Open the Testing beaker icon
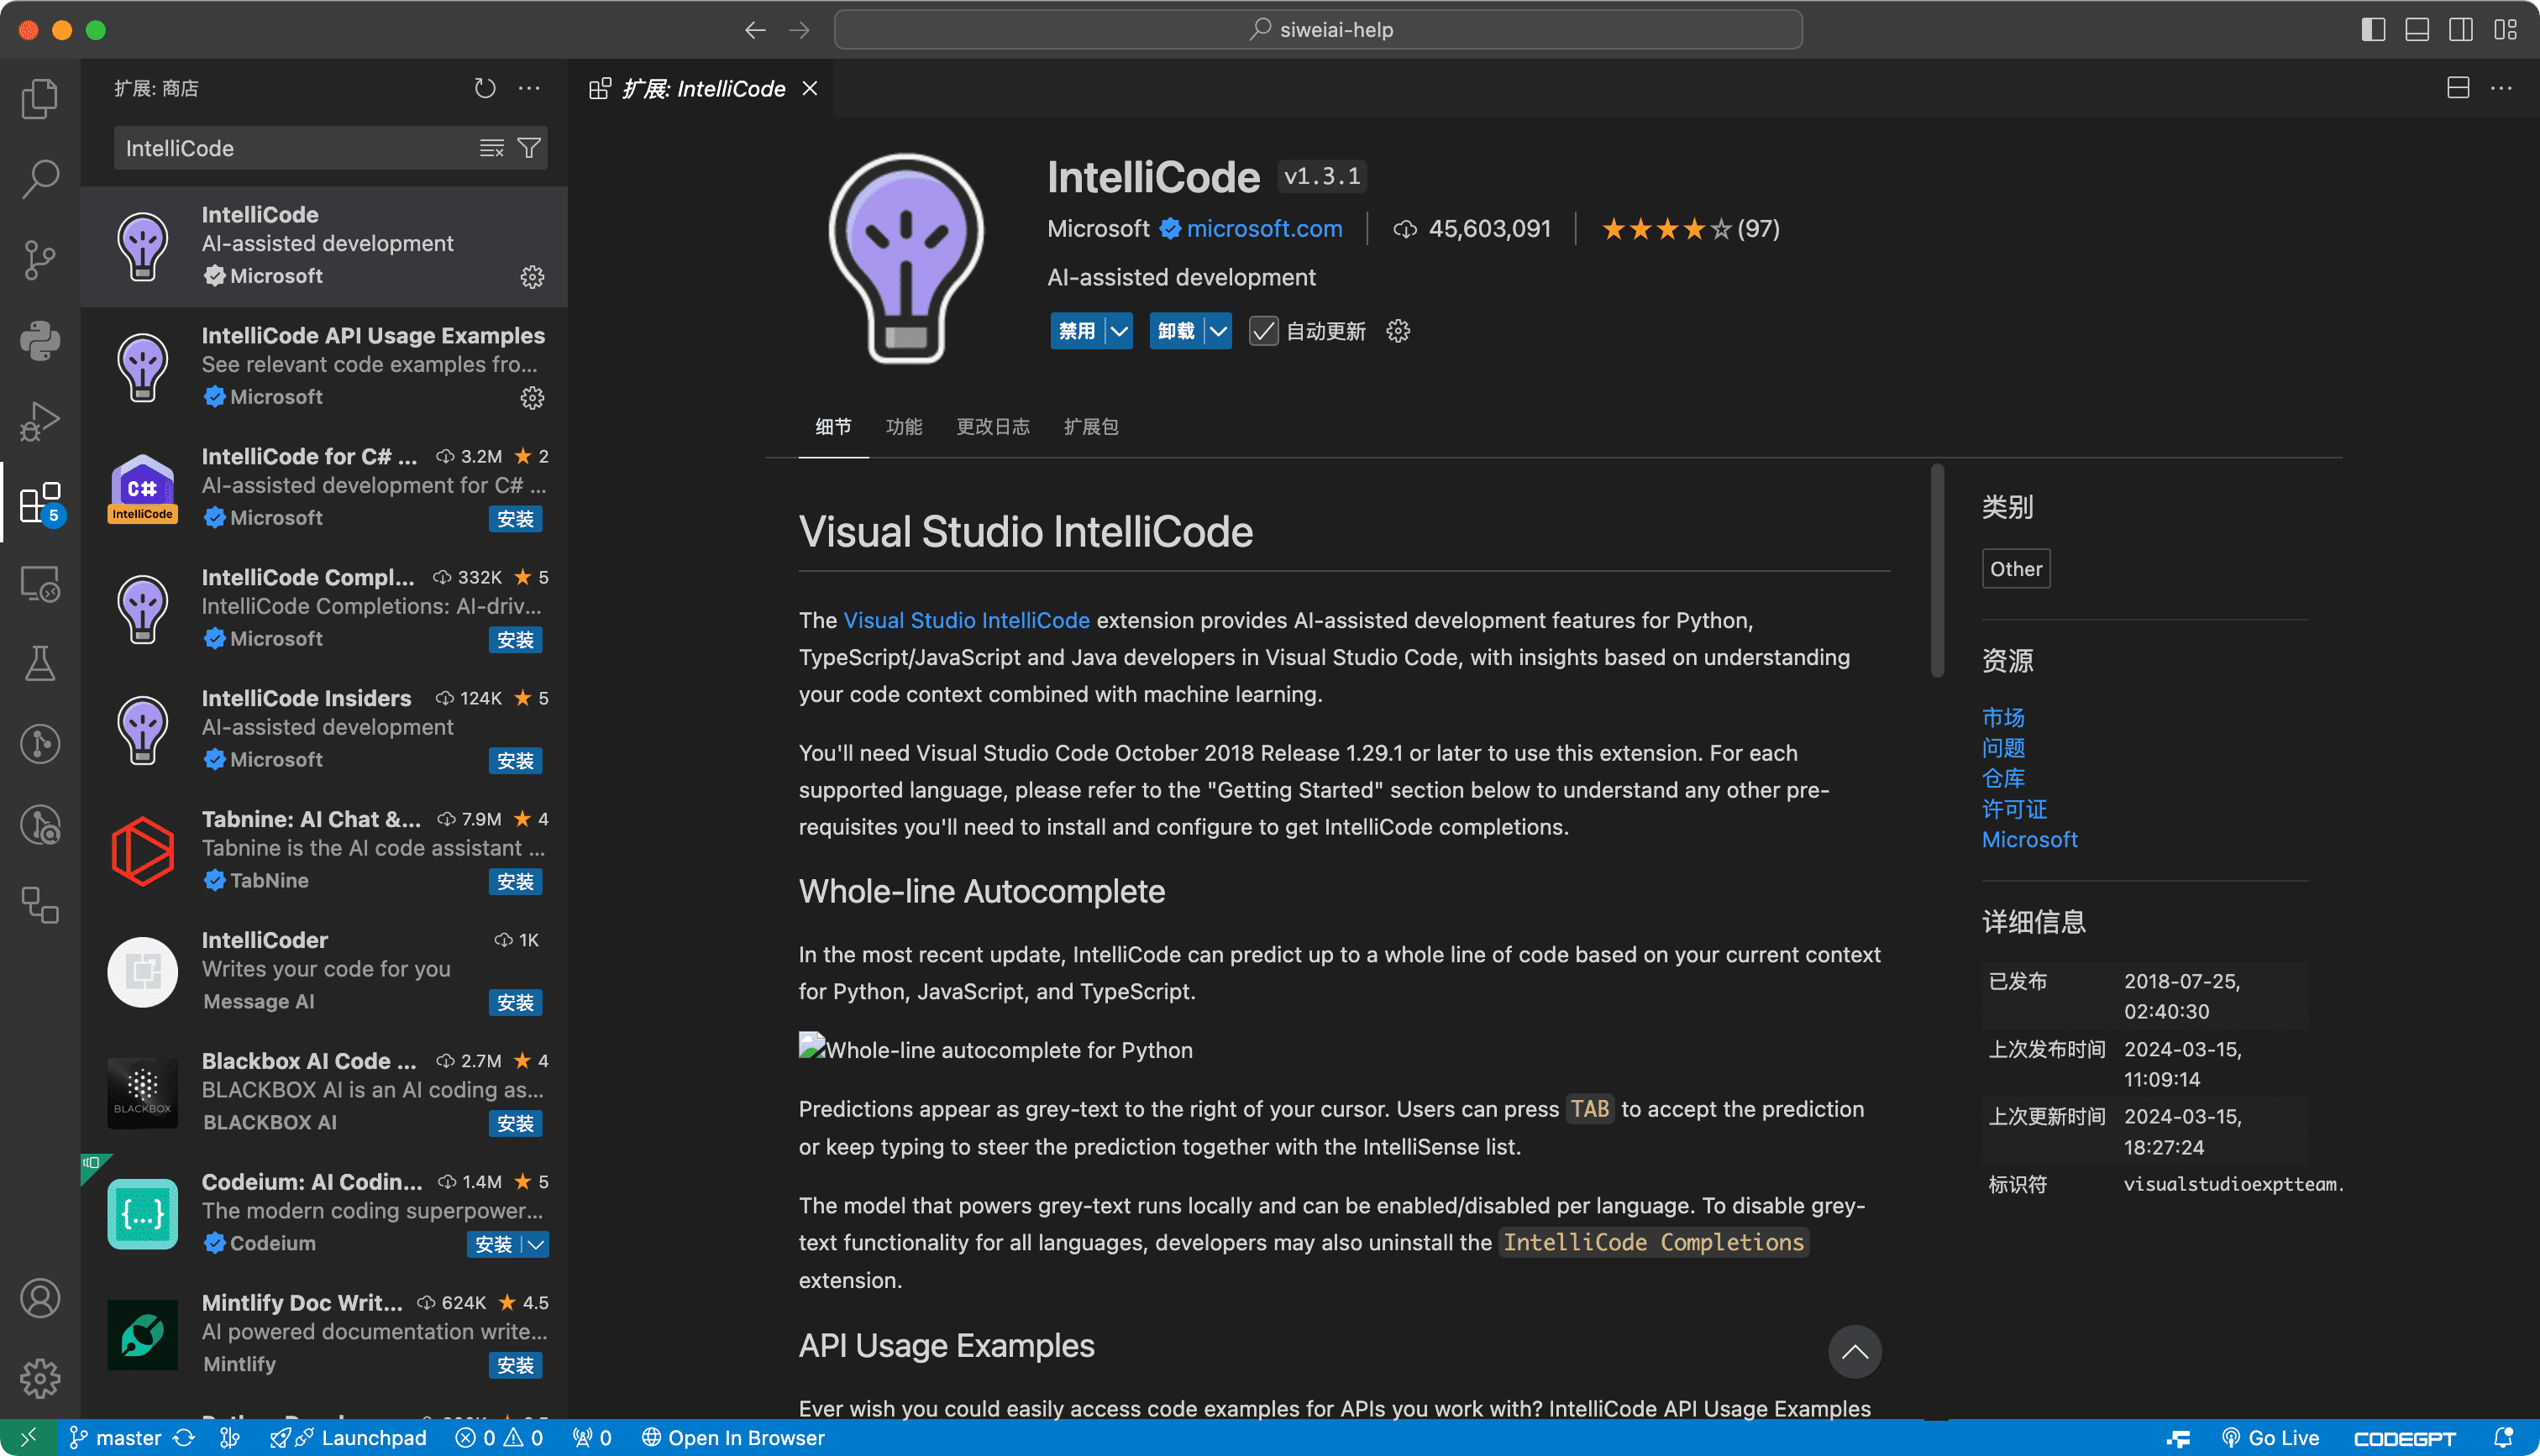 point(40,662)
